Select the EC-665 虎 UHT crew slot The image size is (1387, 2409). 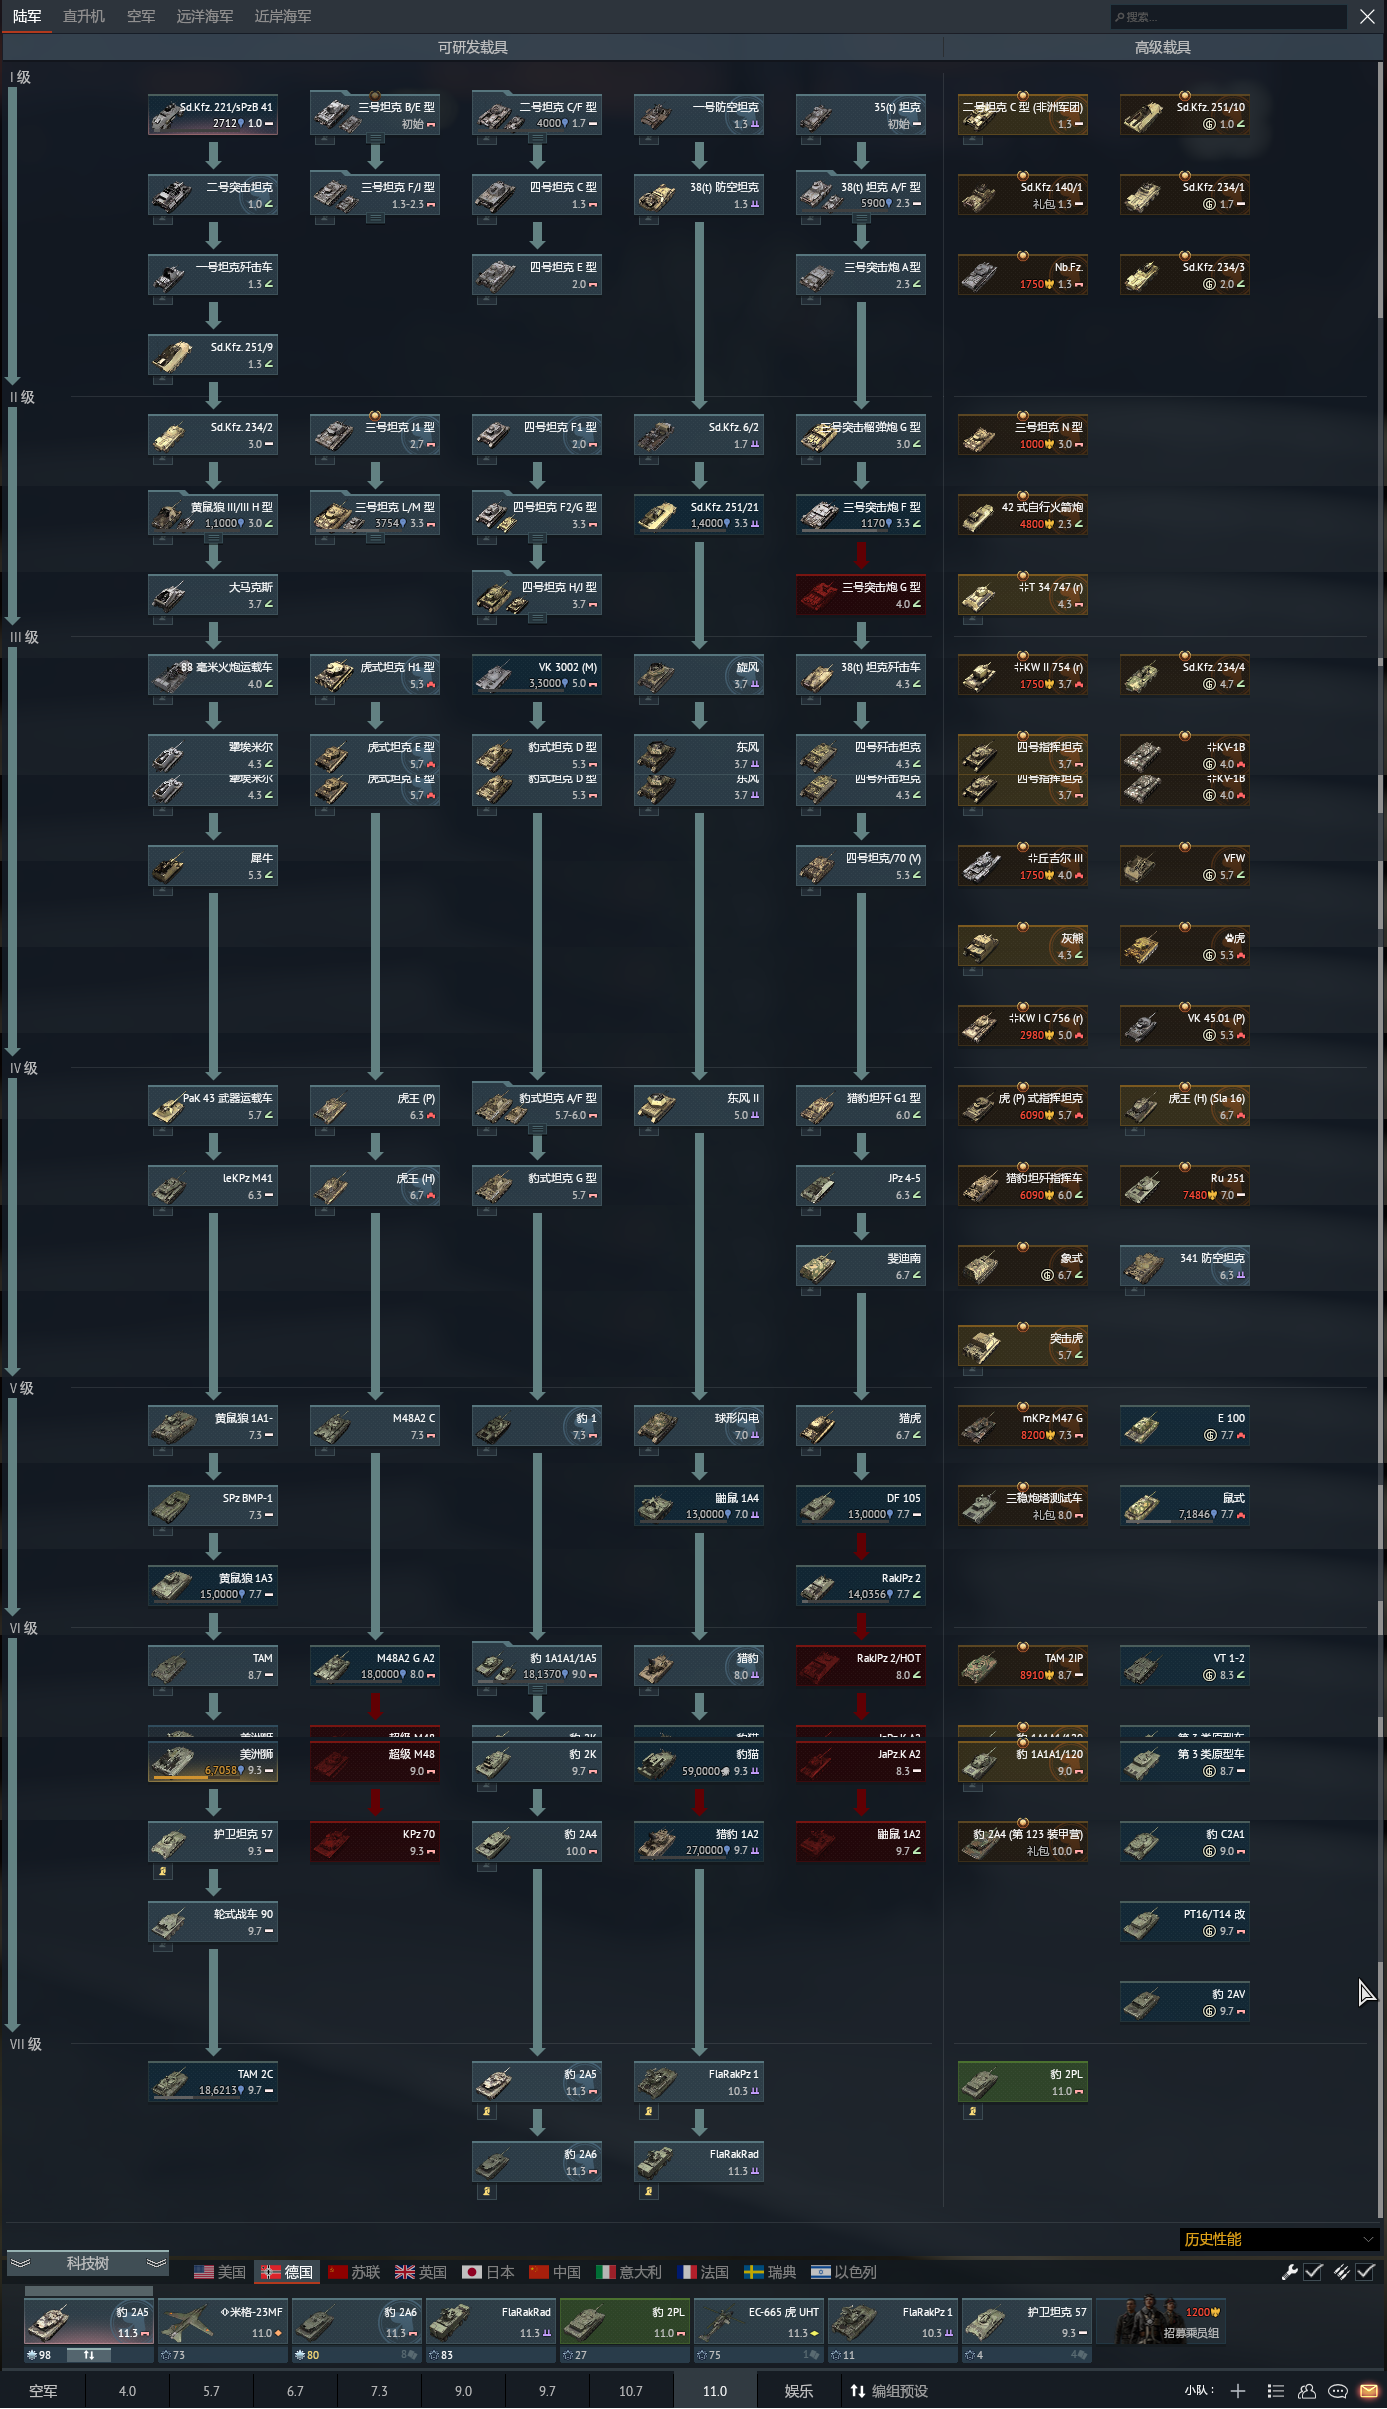coord(759,2320)
